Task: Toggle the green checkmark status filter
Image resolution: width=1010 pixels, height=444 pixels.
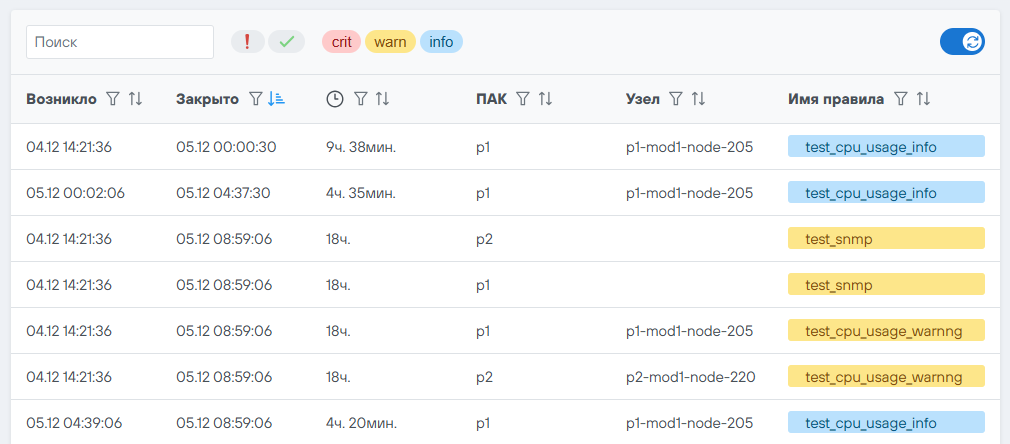Action: [286, 41]
